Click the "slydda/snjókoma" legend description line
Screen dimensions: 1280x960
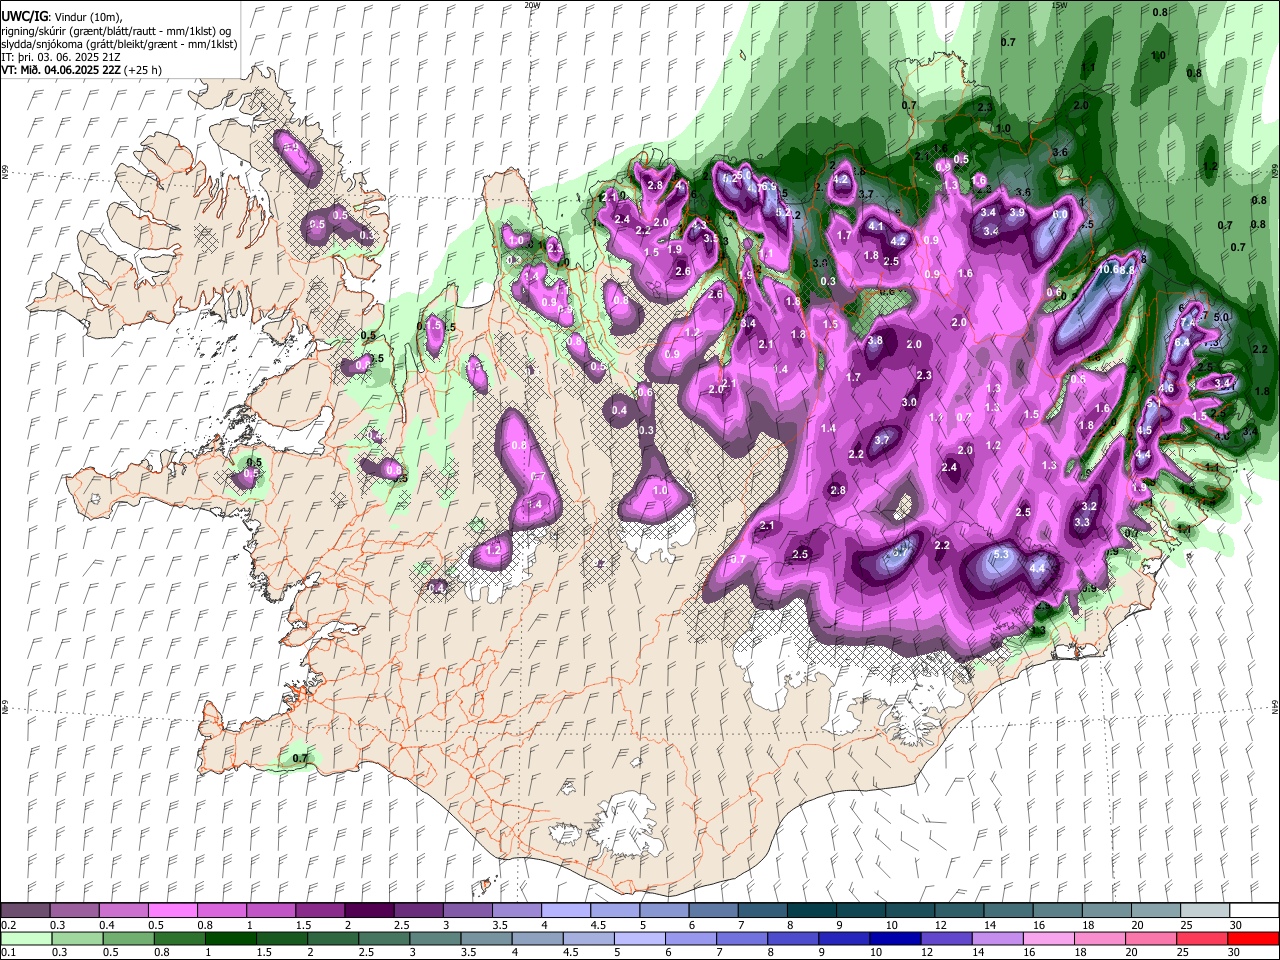pyautogui.click(x=119, y=44)
